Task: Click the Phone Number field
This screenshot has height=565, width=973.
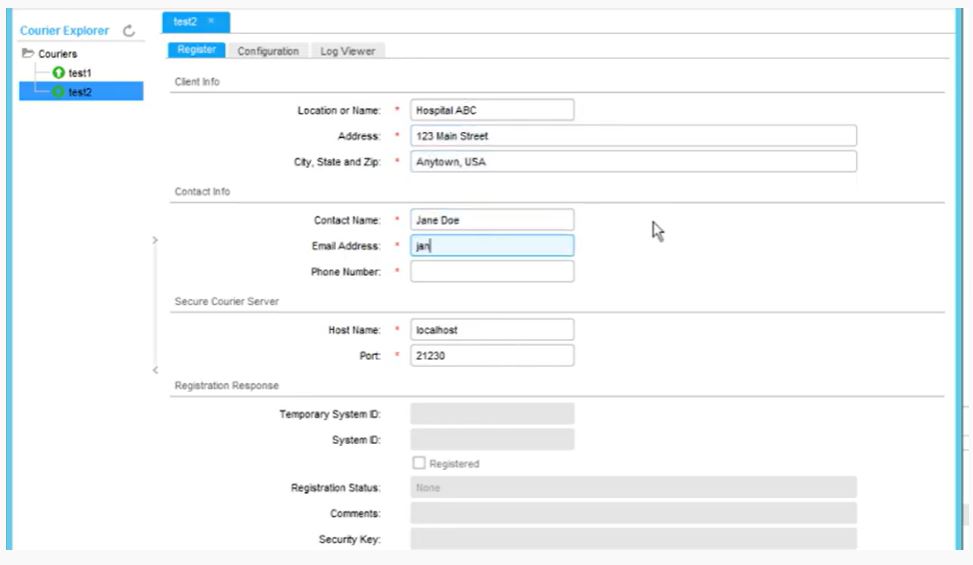Action: point(492,272)
